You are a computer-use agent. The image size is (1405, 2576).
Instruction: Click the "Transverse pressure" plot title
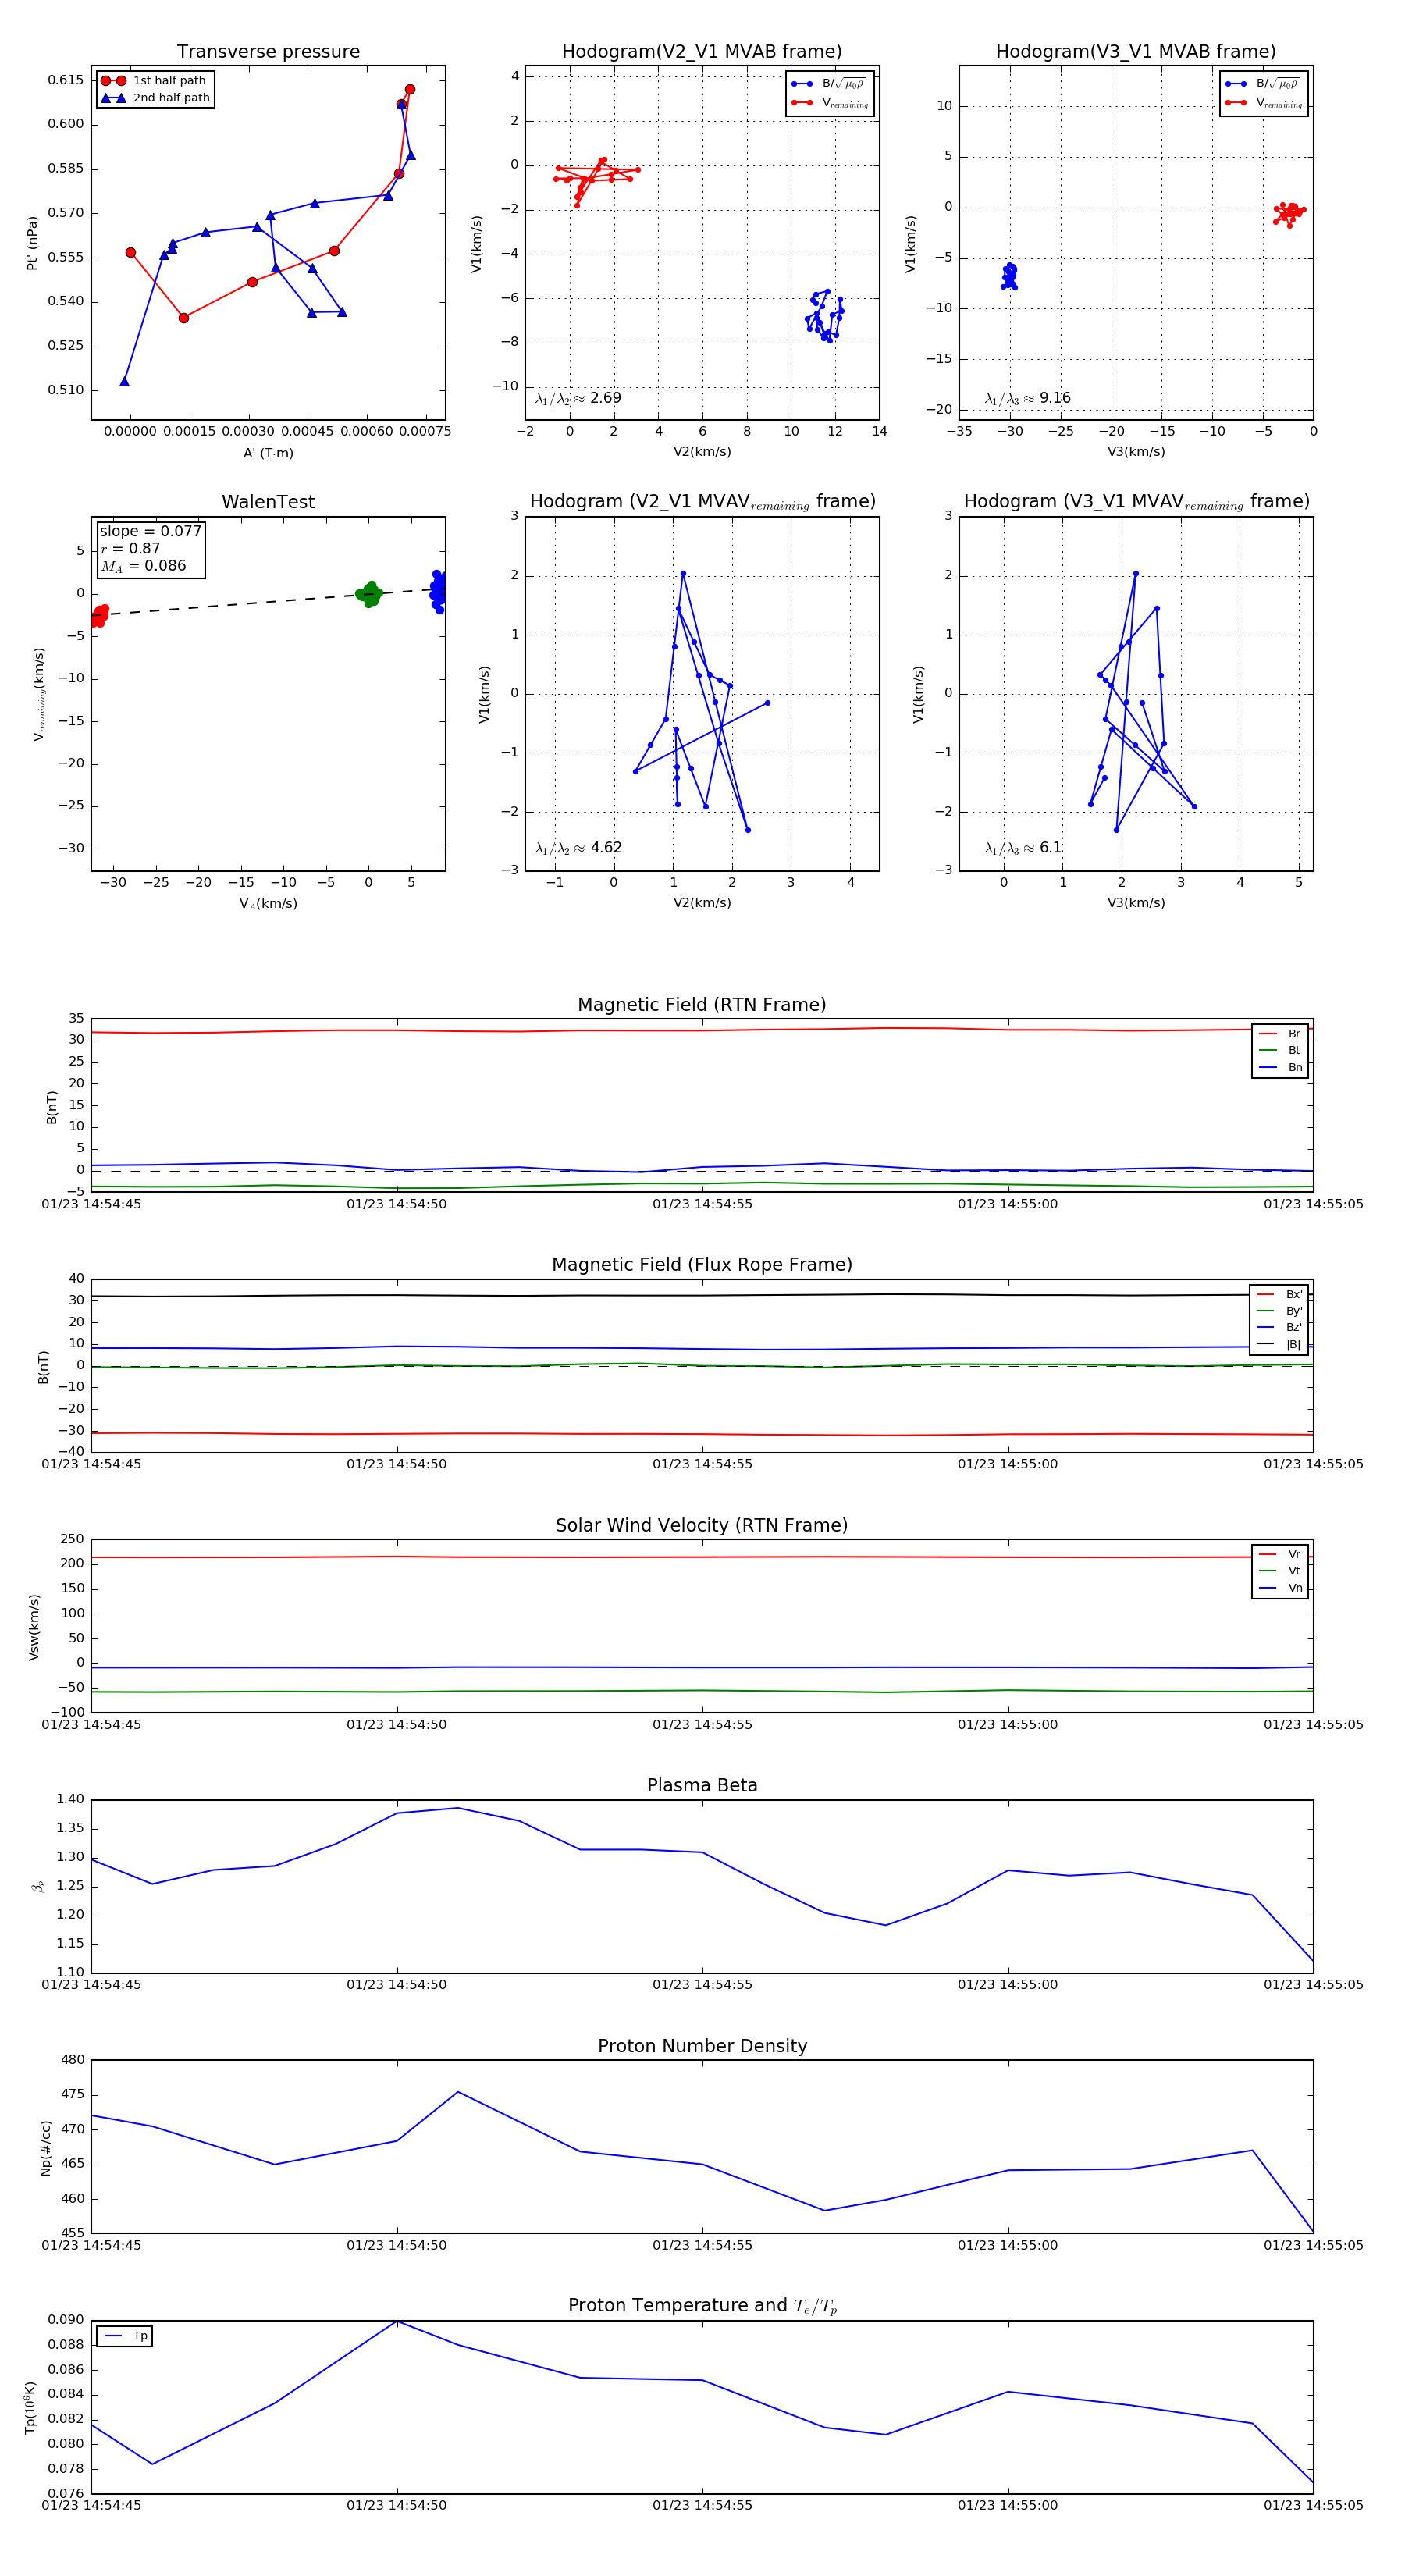(268, 52)
